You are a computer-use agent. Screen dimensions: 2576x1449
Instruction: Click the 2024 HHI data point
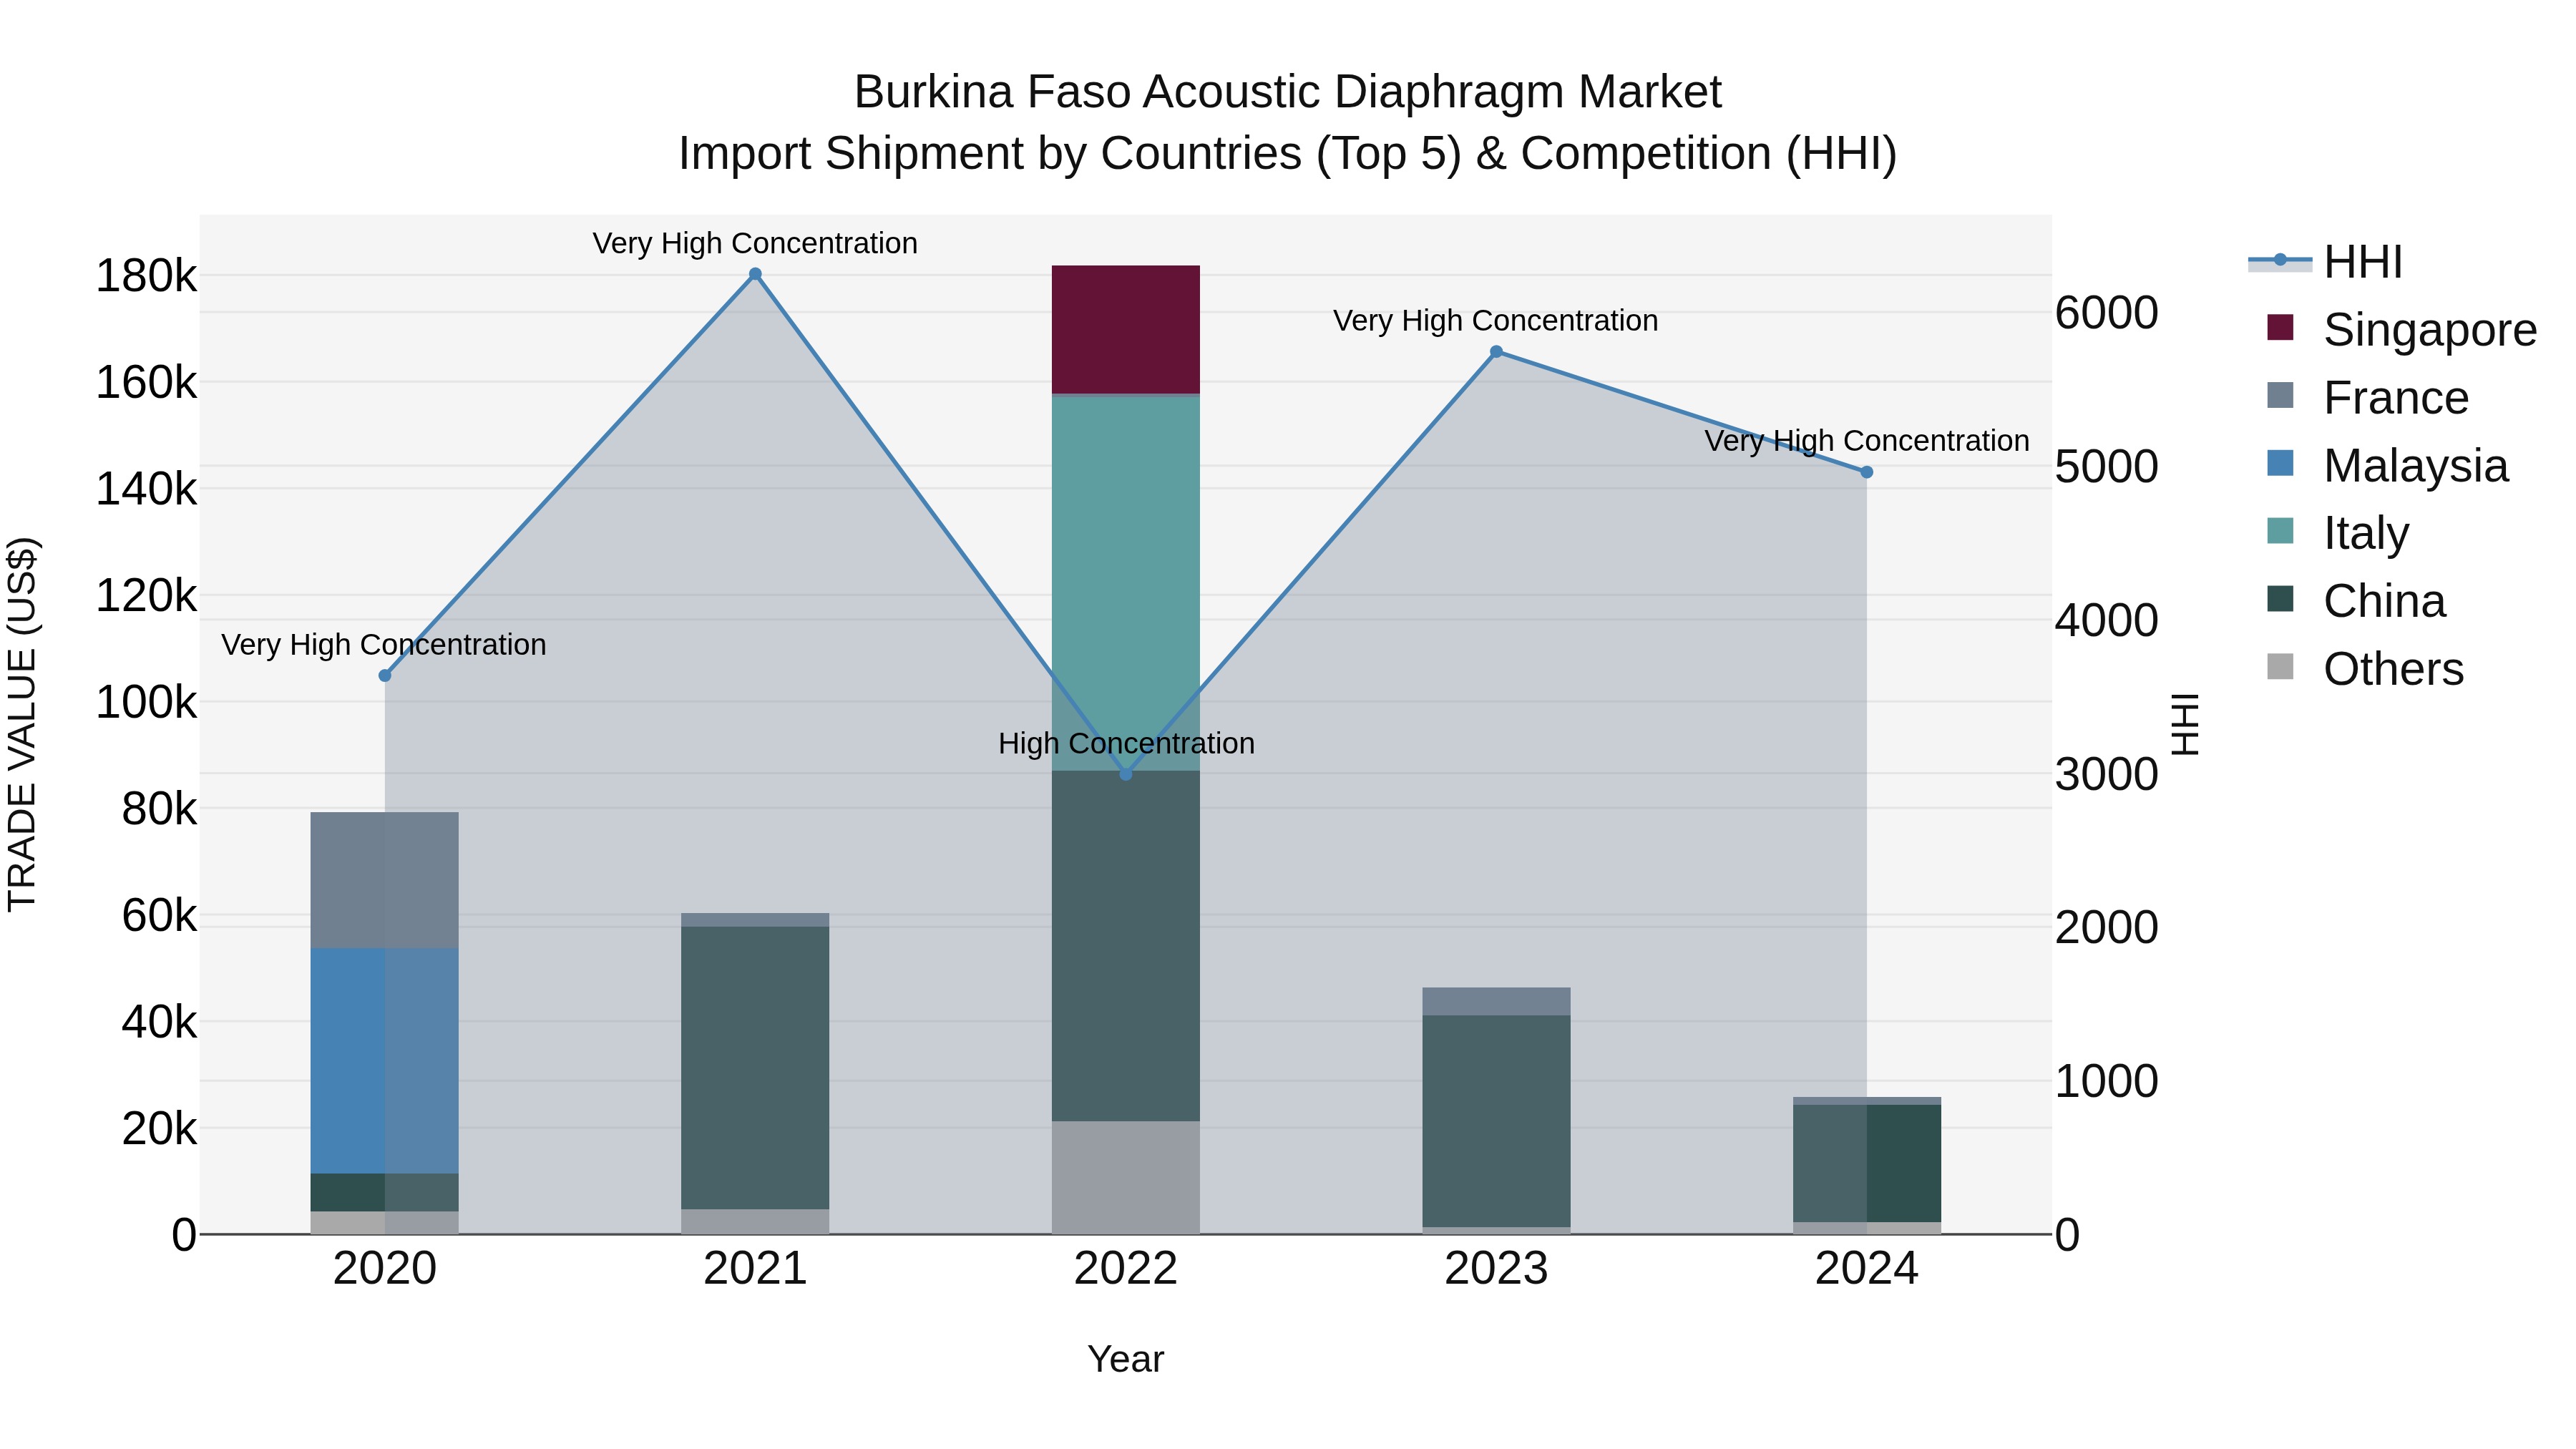point(1866,472)
